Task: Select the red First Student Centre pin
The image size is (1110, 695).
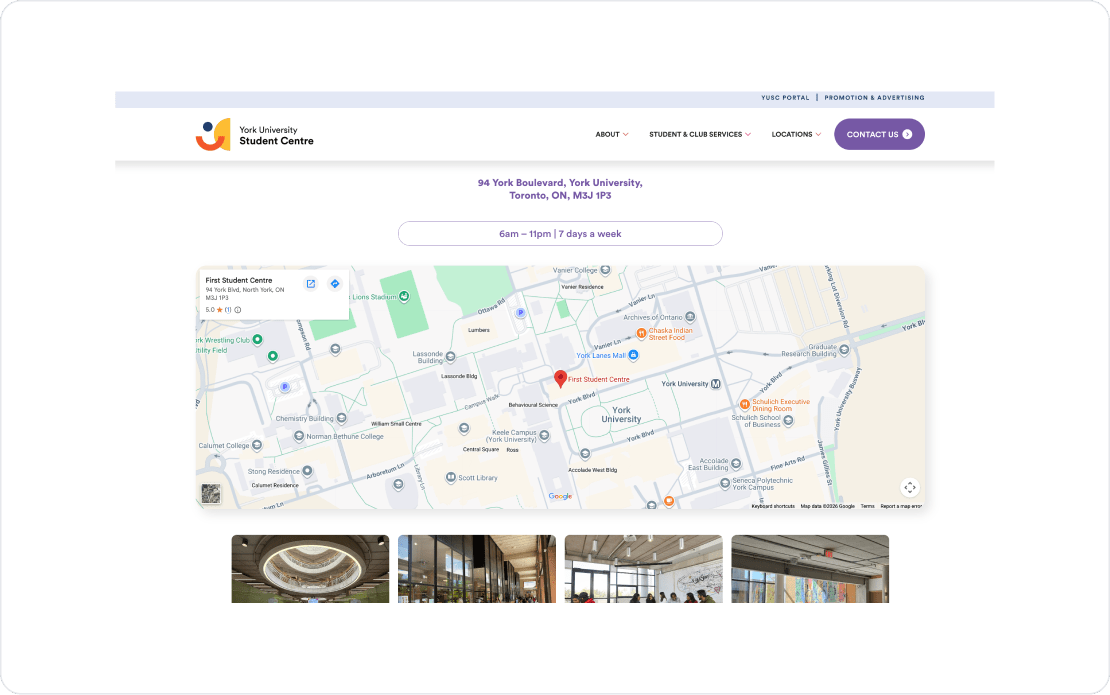Action: 560,379
